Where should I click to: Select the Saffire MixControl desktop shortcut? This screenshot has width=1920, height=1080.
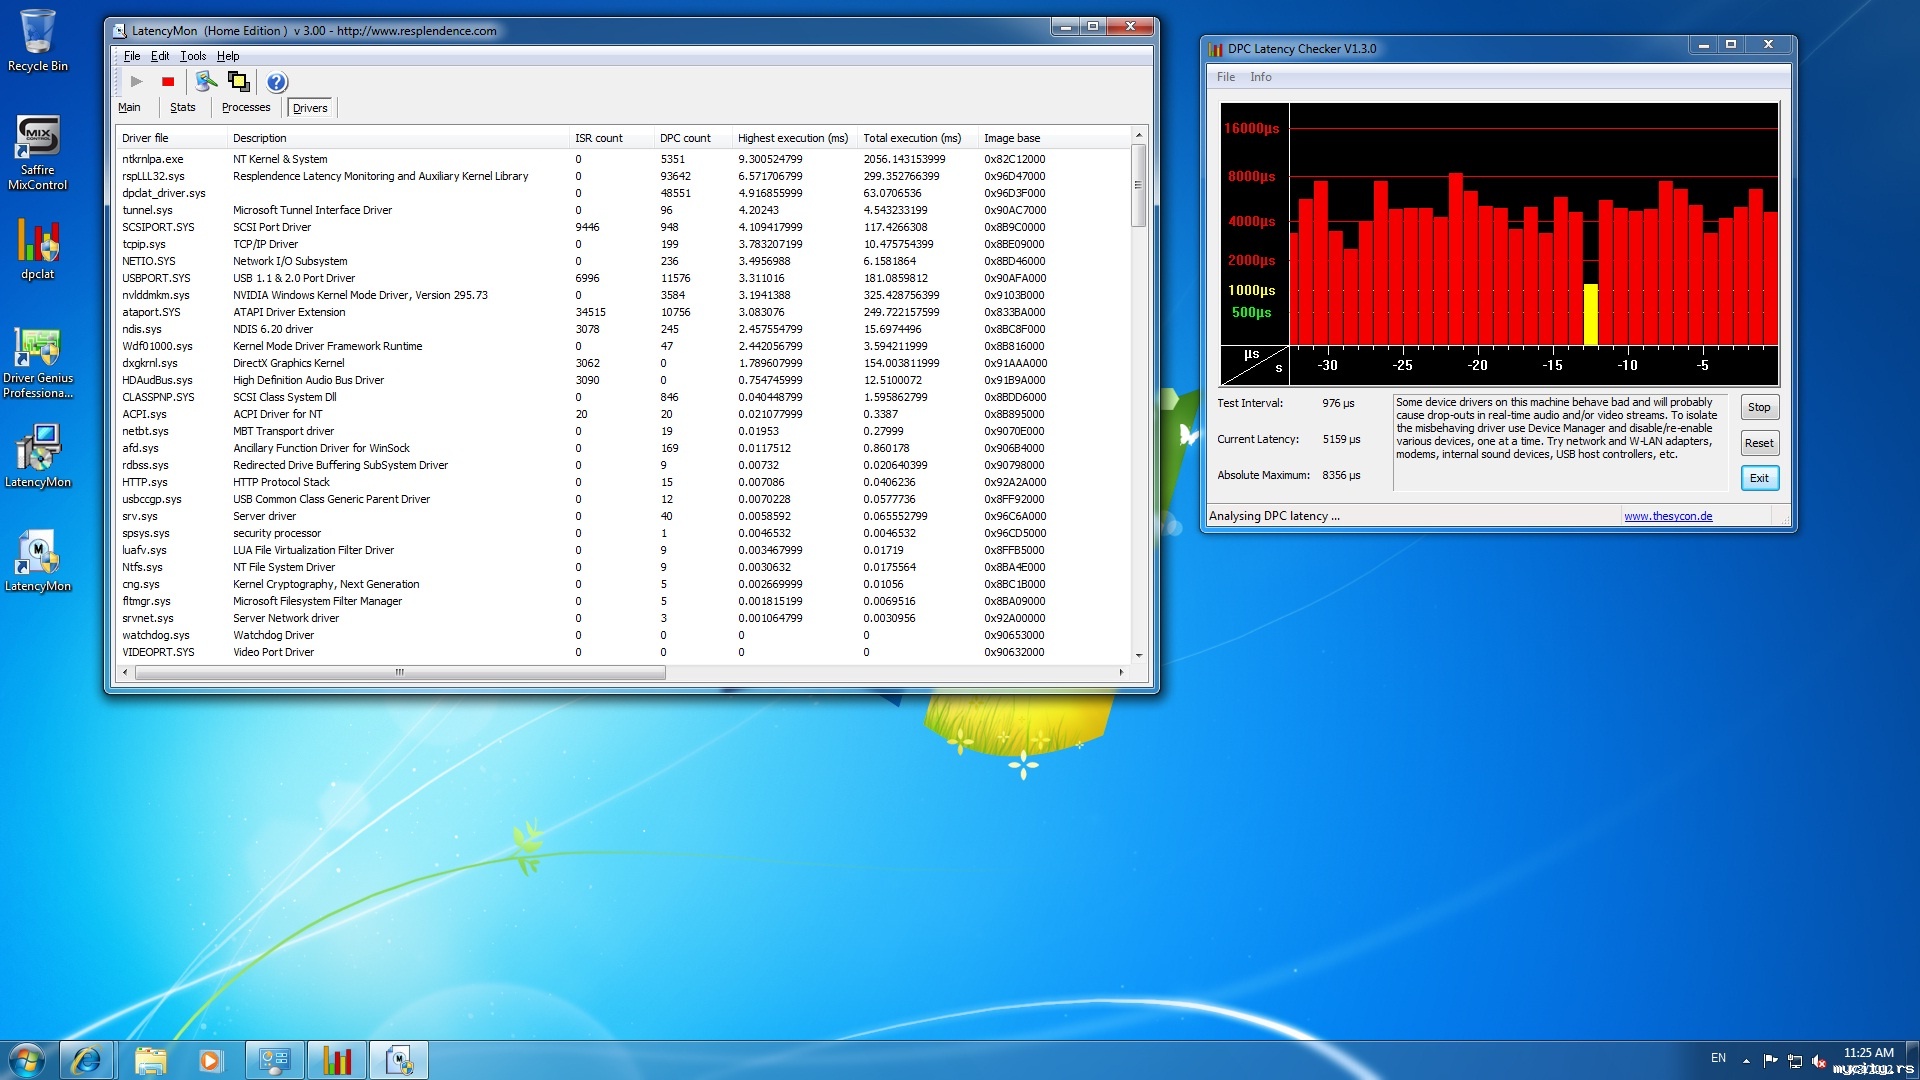point(38,152)
